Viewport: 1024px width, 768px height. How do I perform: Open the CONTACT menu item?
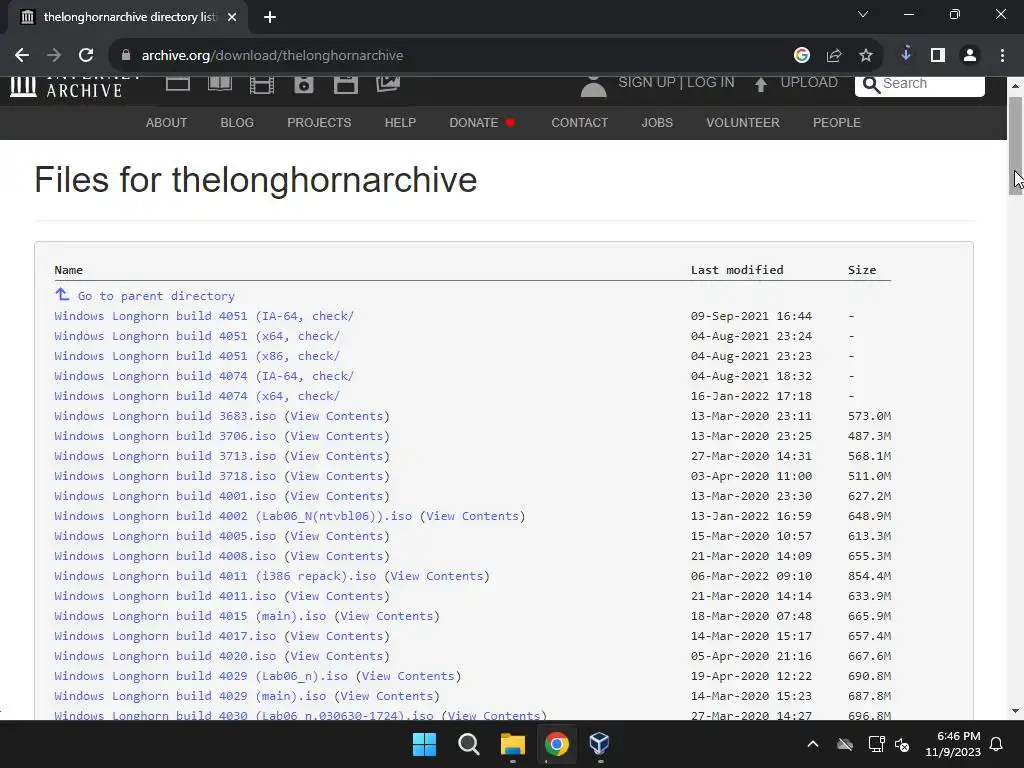tap(579, 123)
